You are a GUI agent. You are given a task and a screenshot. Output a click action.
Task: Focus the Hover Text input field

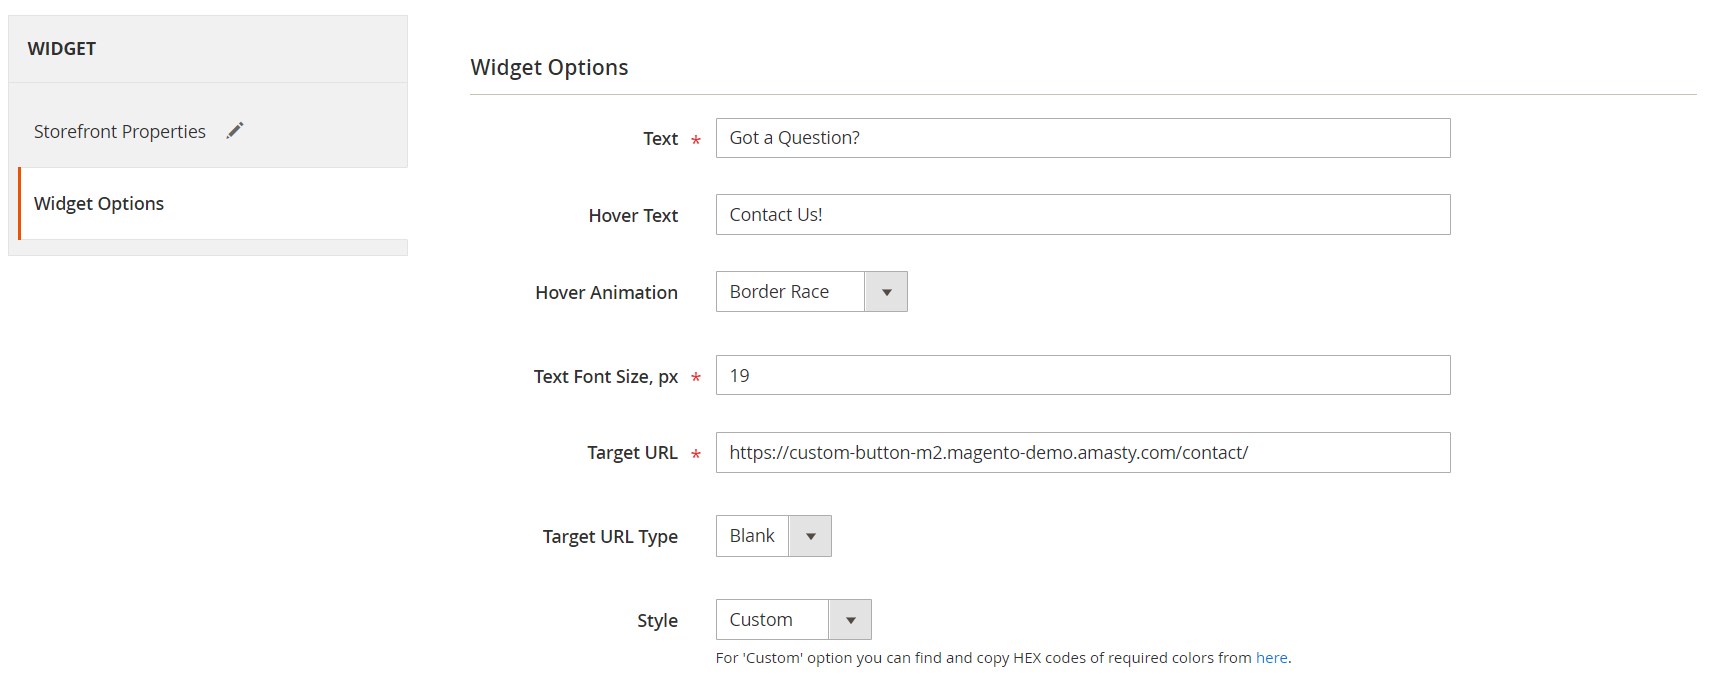tap(1082, 215)
